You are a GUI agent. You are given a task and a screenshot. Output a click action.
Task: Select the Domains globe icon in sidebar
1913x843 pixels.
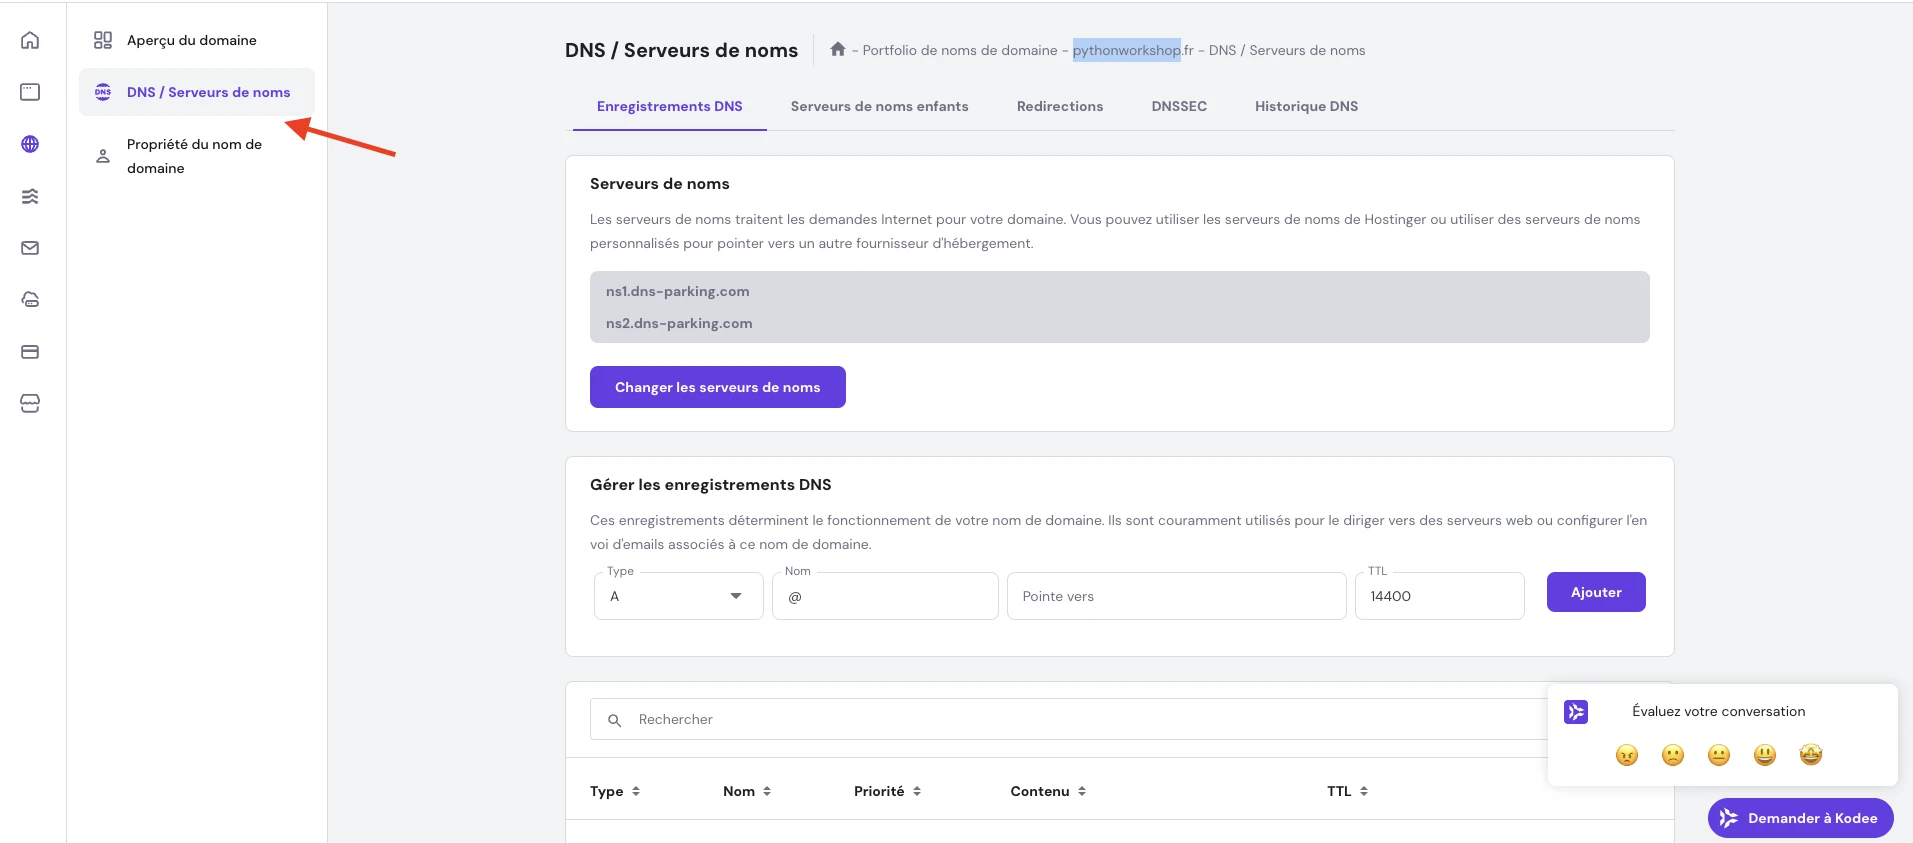tap(30, 144)
